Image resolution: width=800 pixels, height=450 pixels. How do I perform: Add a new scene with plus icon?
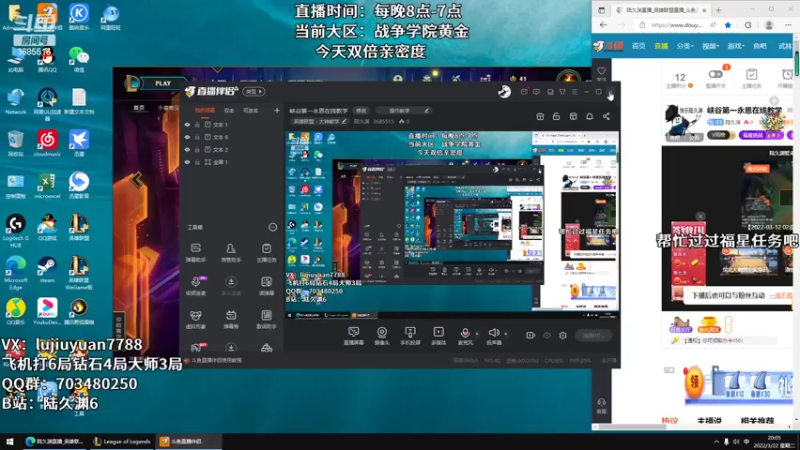[277, 110]
